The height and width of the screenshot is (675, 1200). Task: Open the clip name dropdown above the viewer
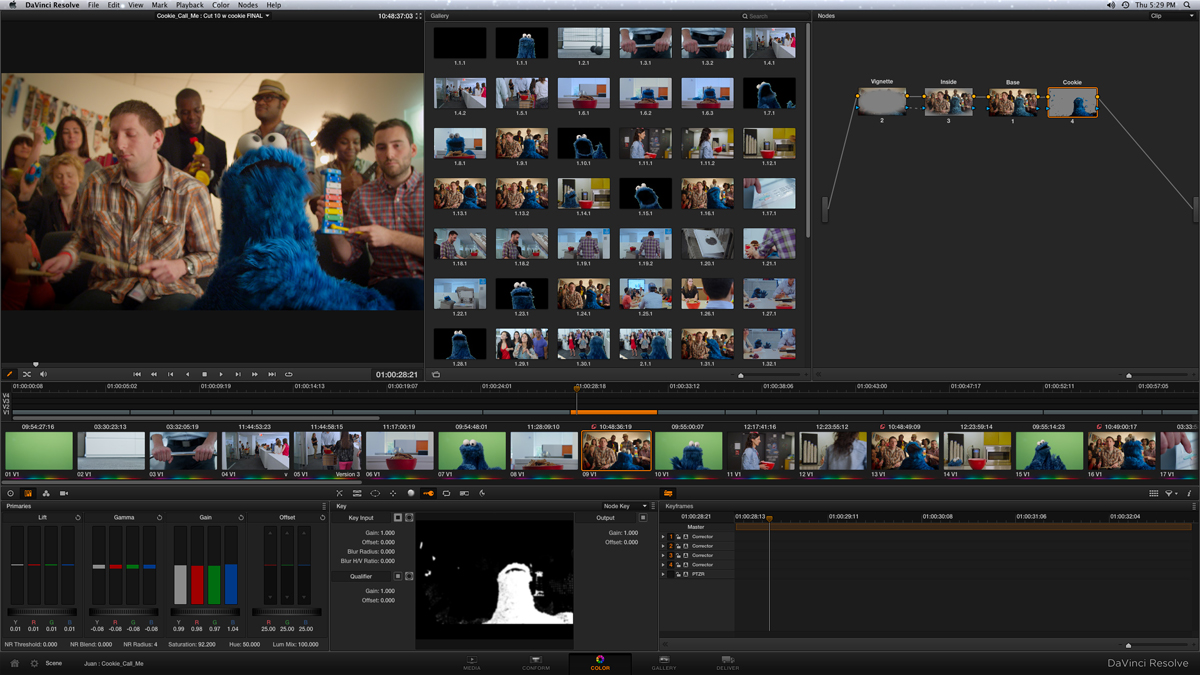213,16
